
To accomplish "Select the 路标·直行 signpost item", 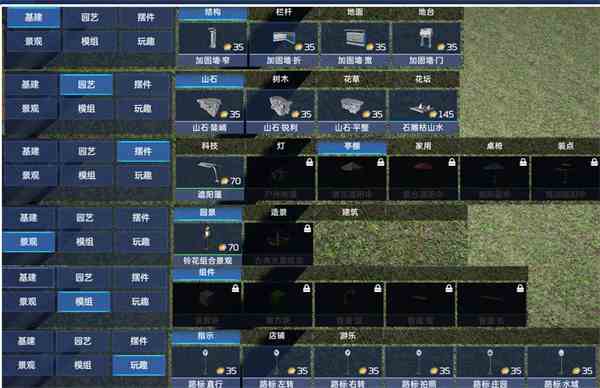I will click(206, 367).
